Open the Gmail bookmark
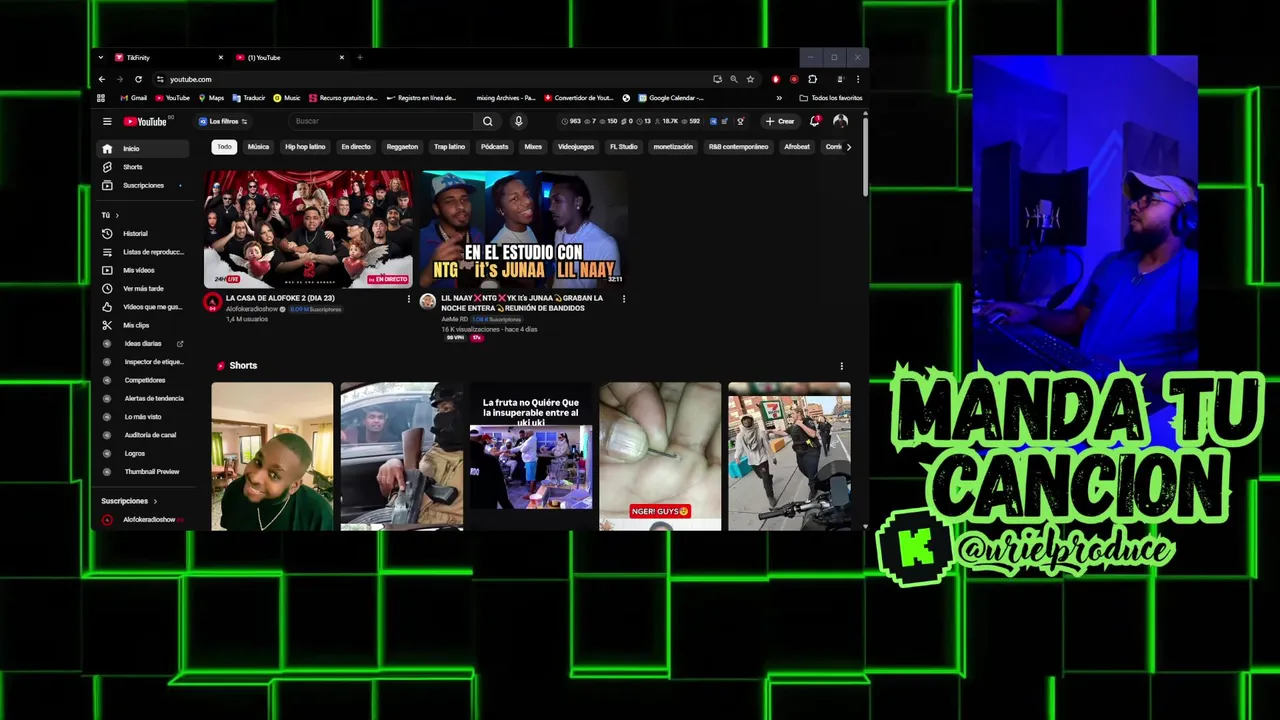Viewport: 1280px width, 720px height. pyautogui.click(x=134, y=98)
